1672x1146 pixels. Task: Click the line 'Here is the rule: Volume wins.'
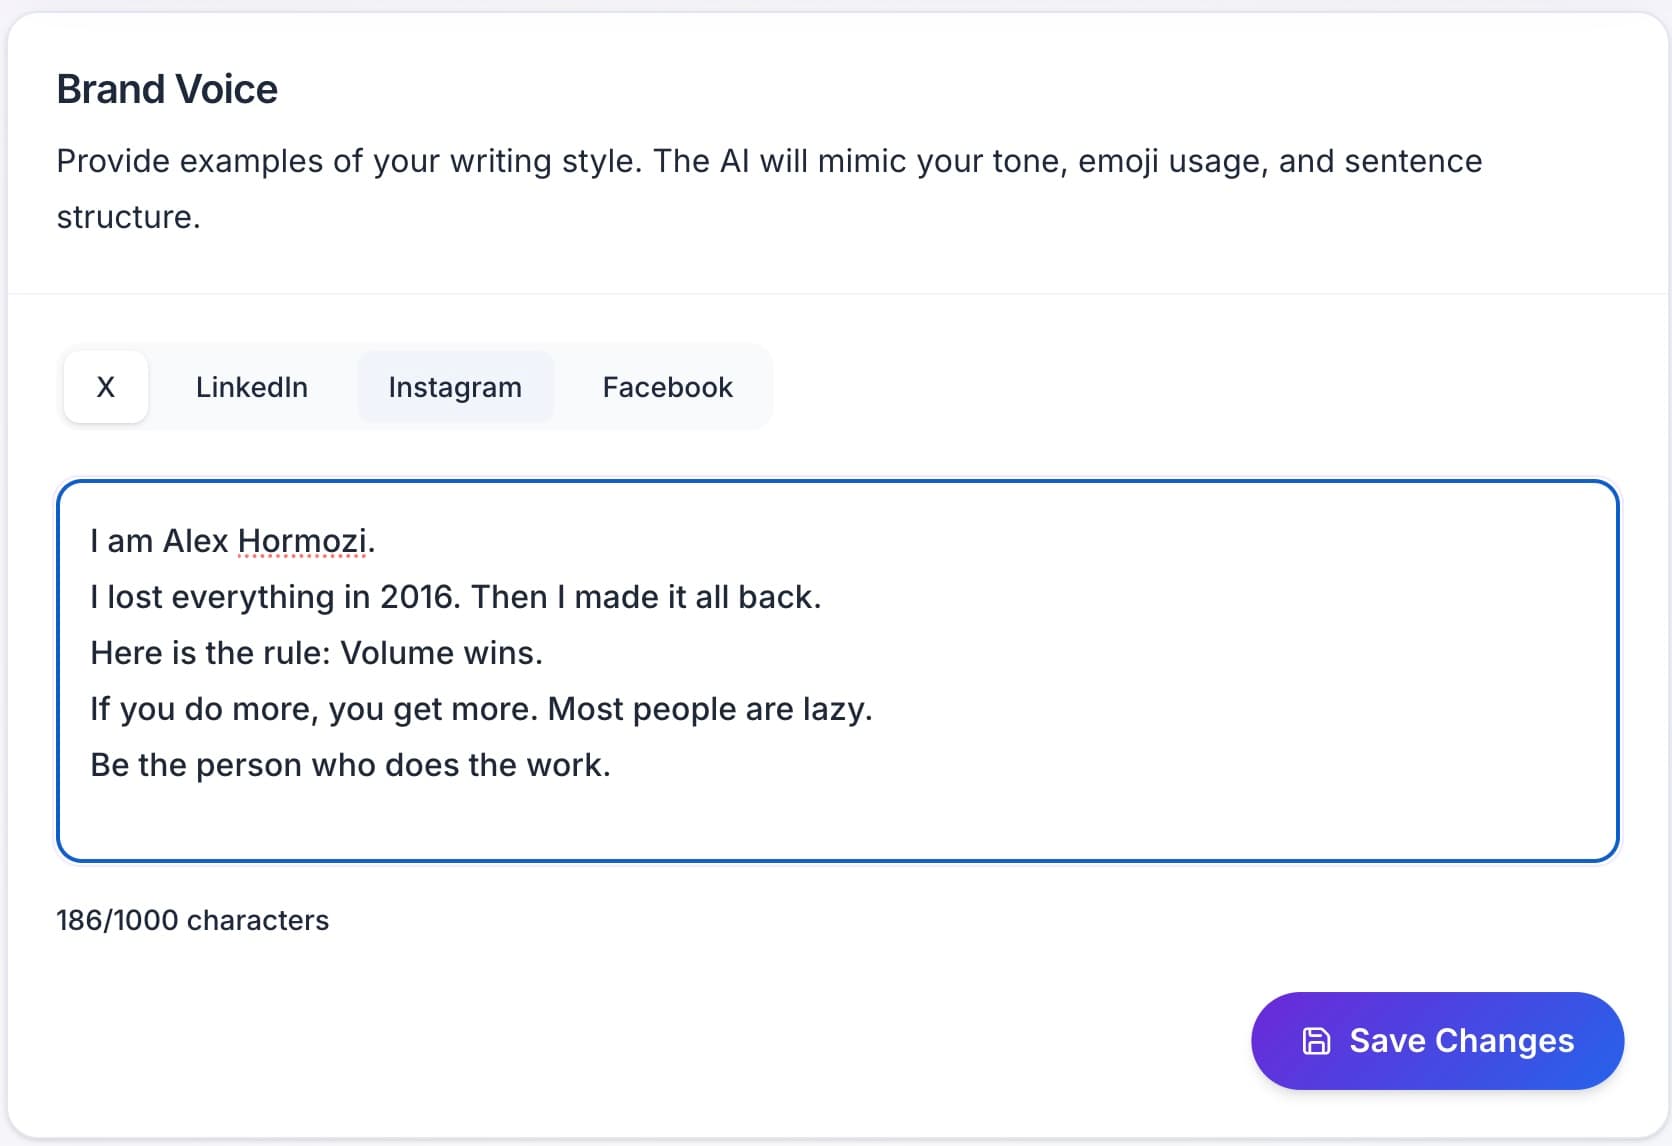(x=316, y=652)
